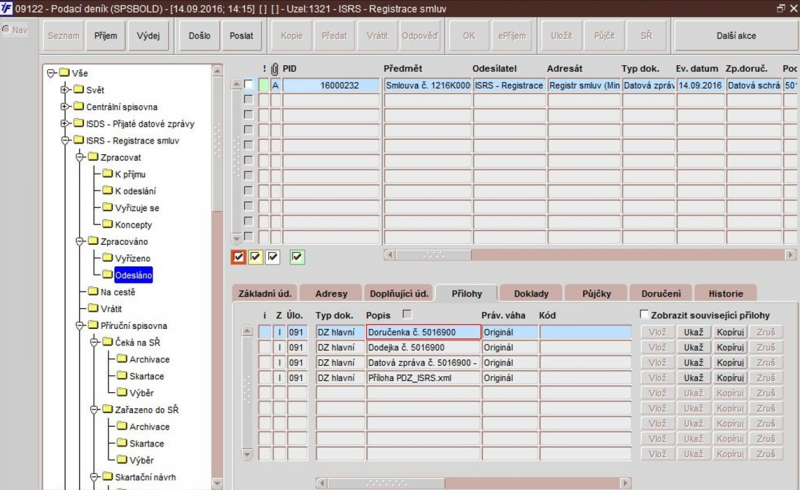Click the PID field 16000232
The width and height of the screenshot is (800, 490).
331,85
